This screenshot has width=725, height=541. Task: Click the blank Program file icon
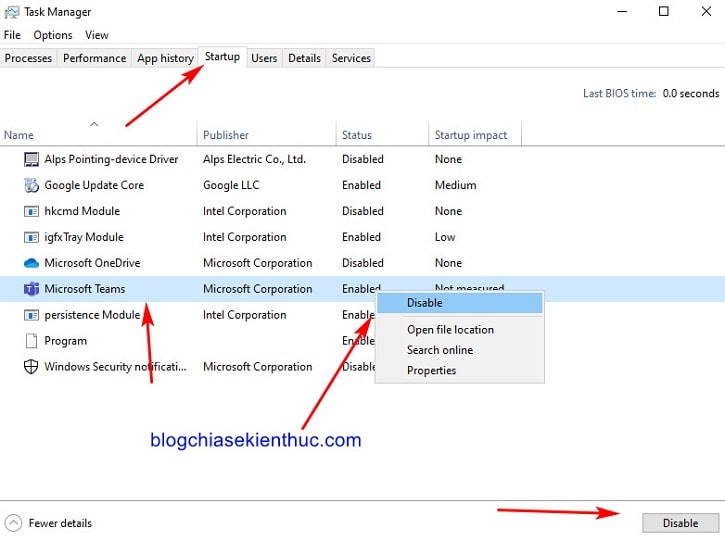pos(31,341)
